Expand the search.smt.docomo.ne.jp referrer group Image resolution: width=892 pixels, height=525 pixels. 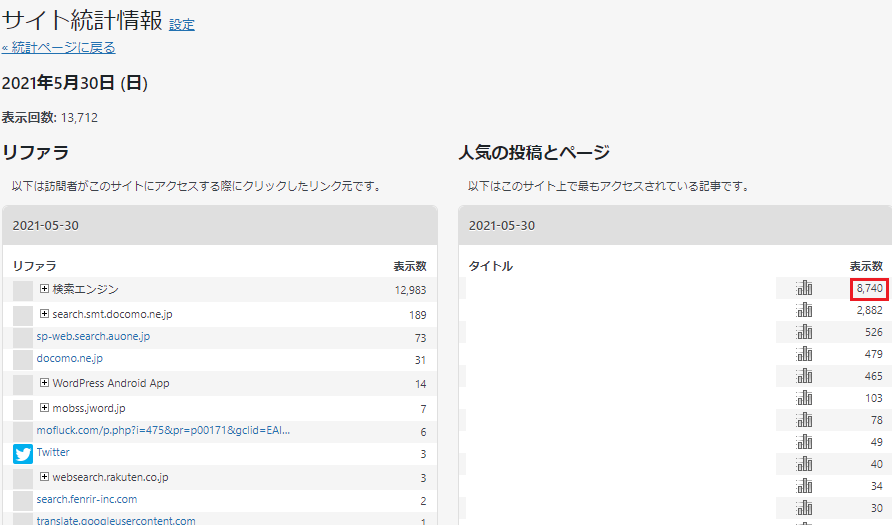pyautogui.click(x=45, y=314)
